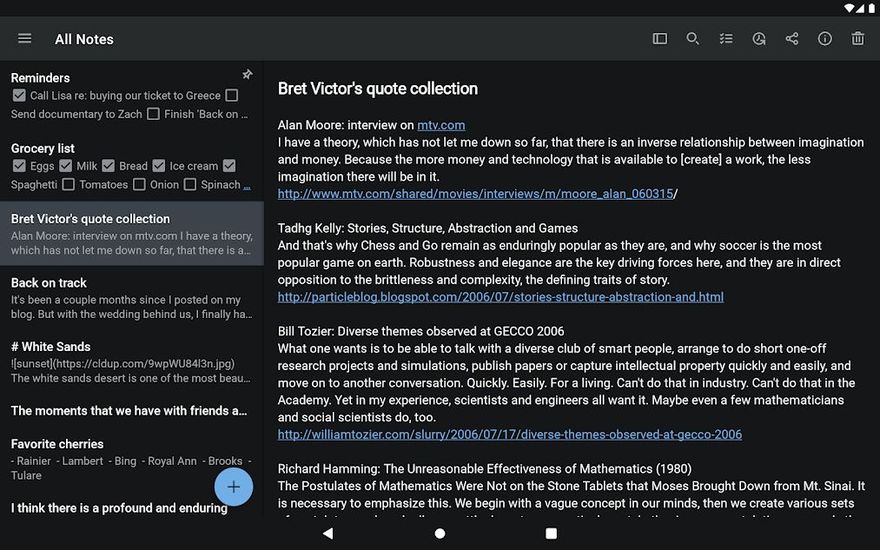Open note history clock icon
Image resolution: width=880 pixels, height=550 pixels.
[759, 38]
